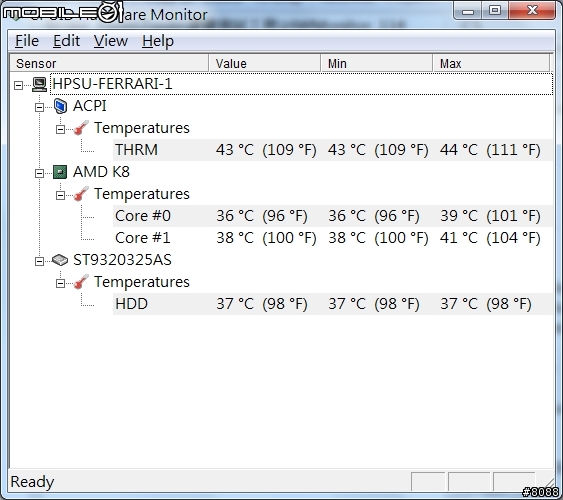The width and height of the screenshot is (563, 500).
Task: Click thermometer icon under ACPI
Action: click(81, 128)
